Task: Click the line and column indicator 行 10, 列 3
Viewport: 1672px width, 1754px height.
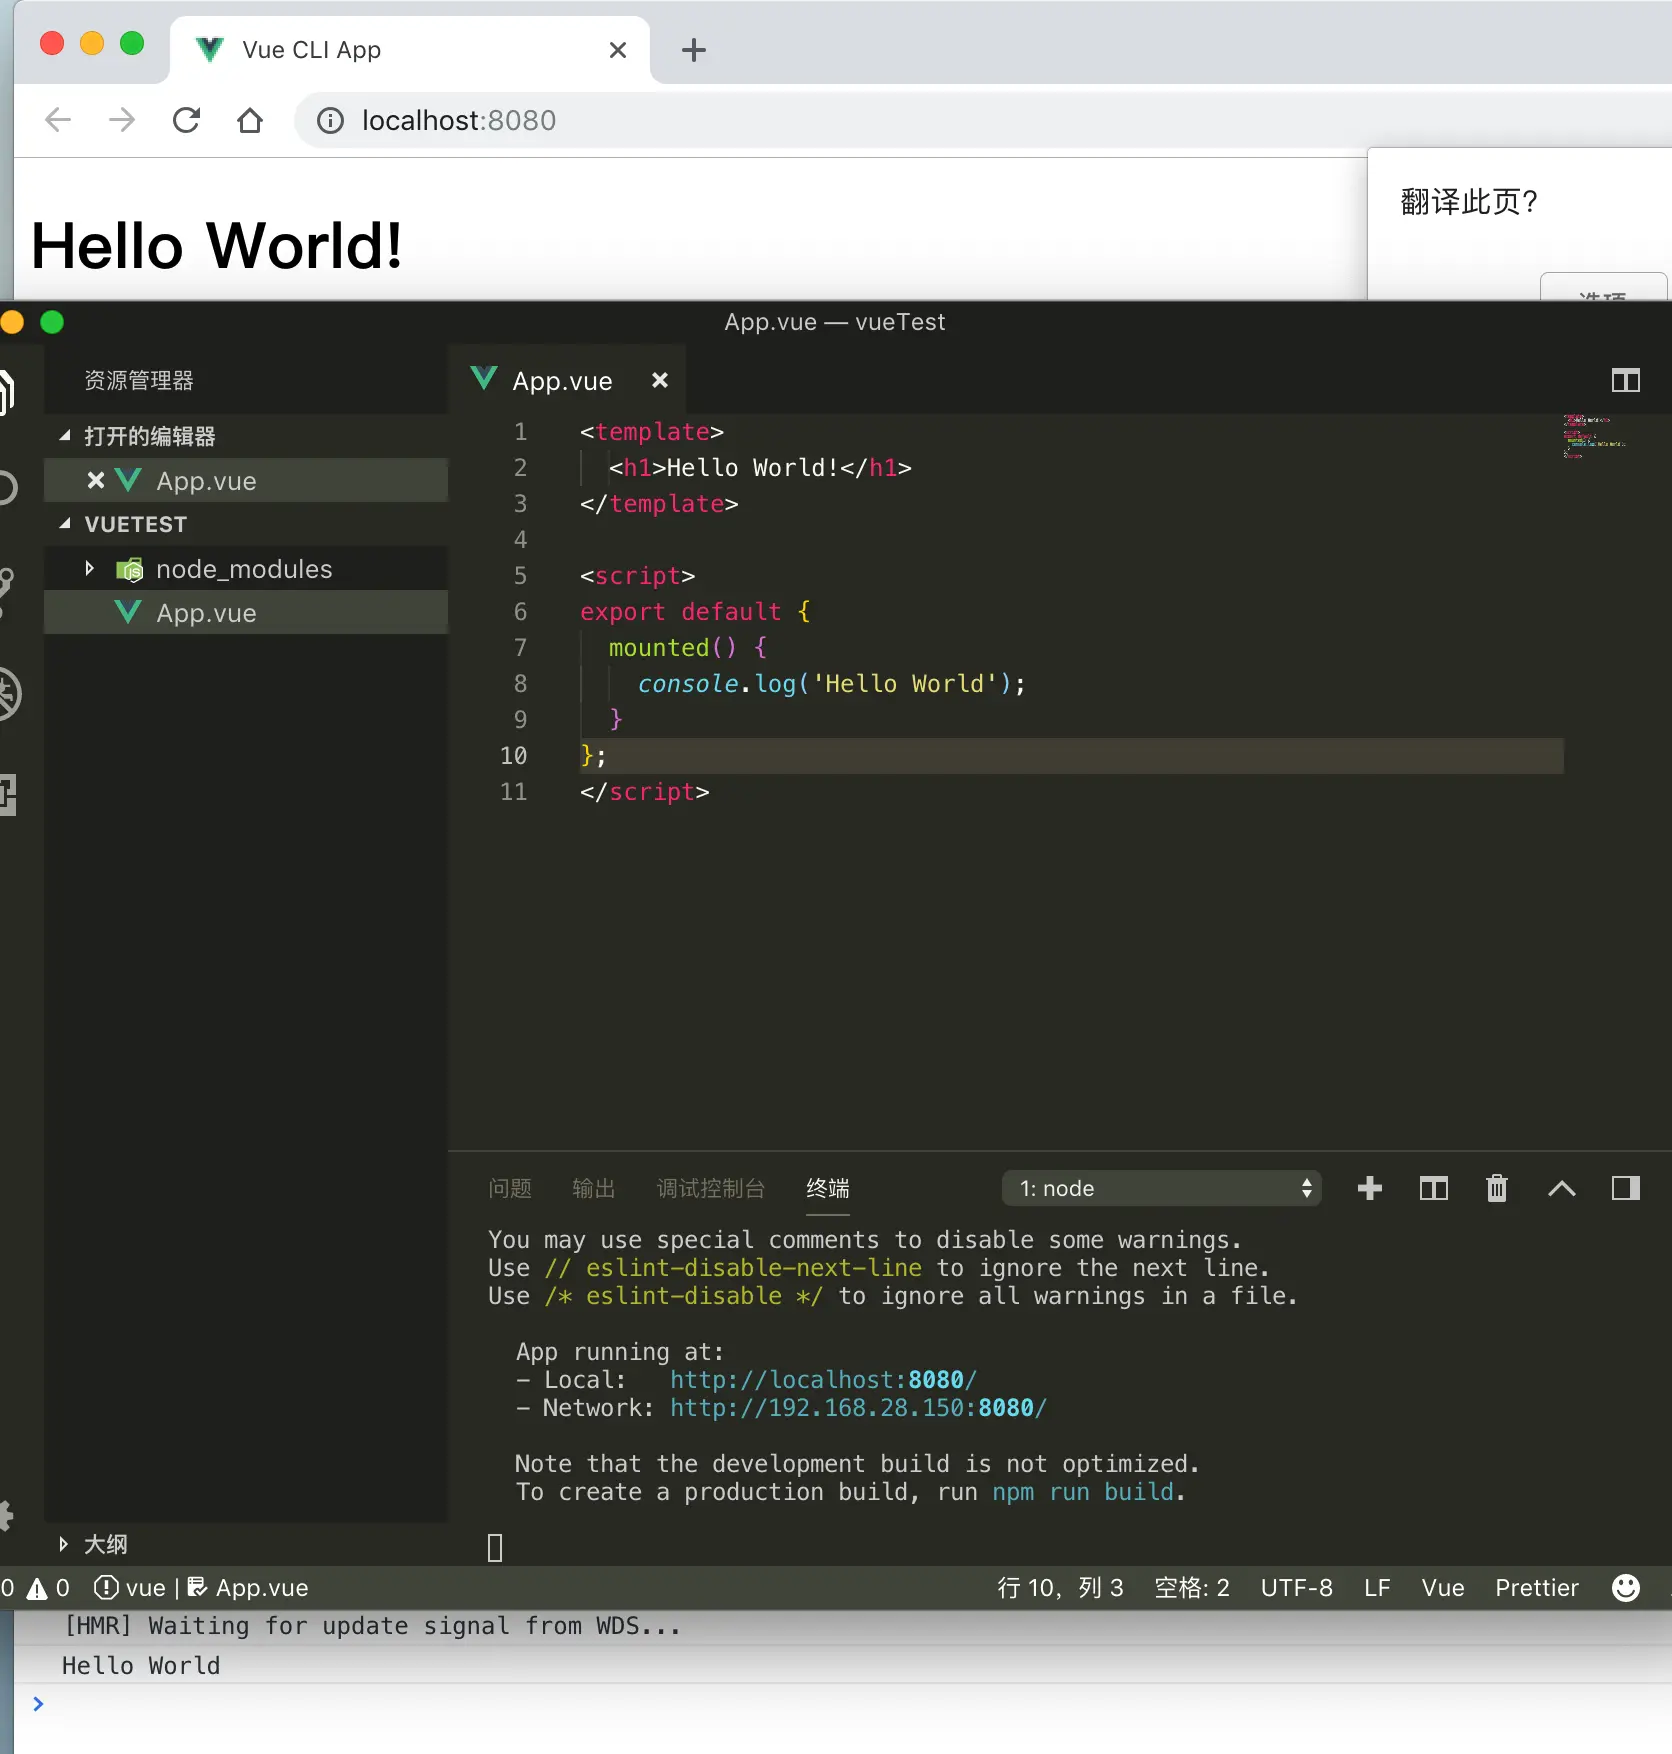Action: click(1060, 1588)
